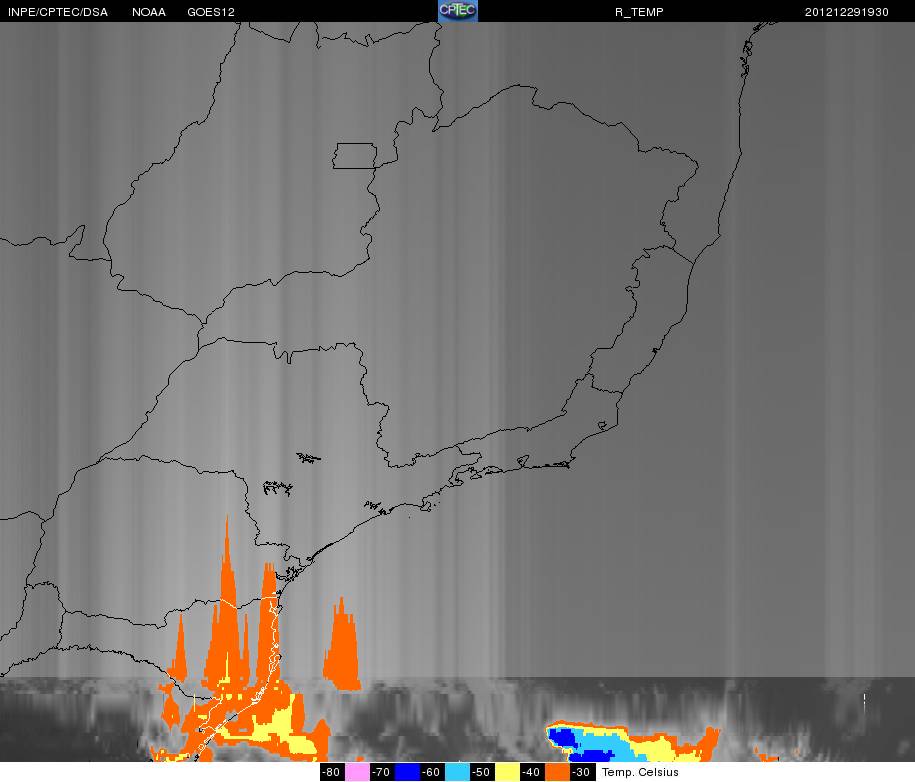Viewport: 915px width, 782px height.
Task: Click the NOAA label in header
Action: [x=149, y=12]
